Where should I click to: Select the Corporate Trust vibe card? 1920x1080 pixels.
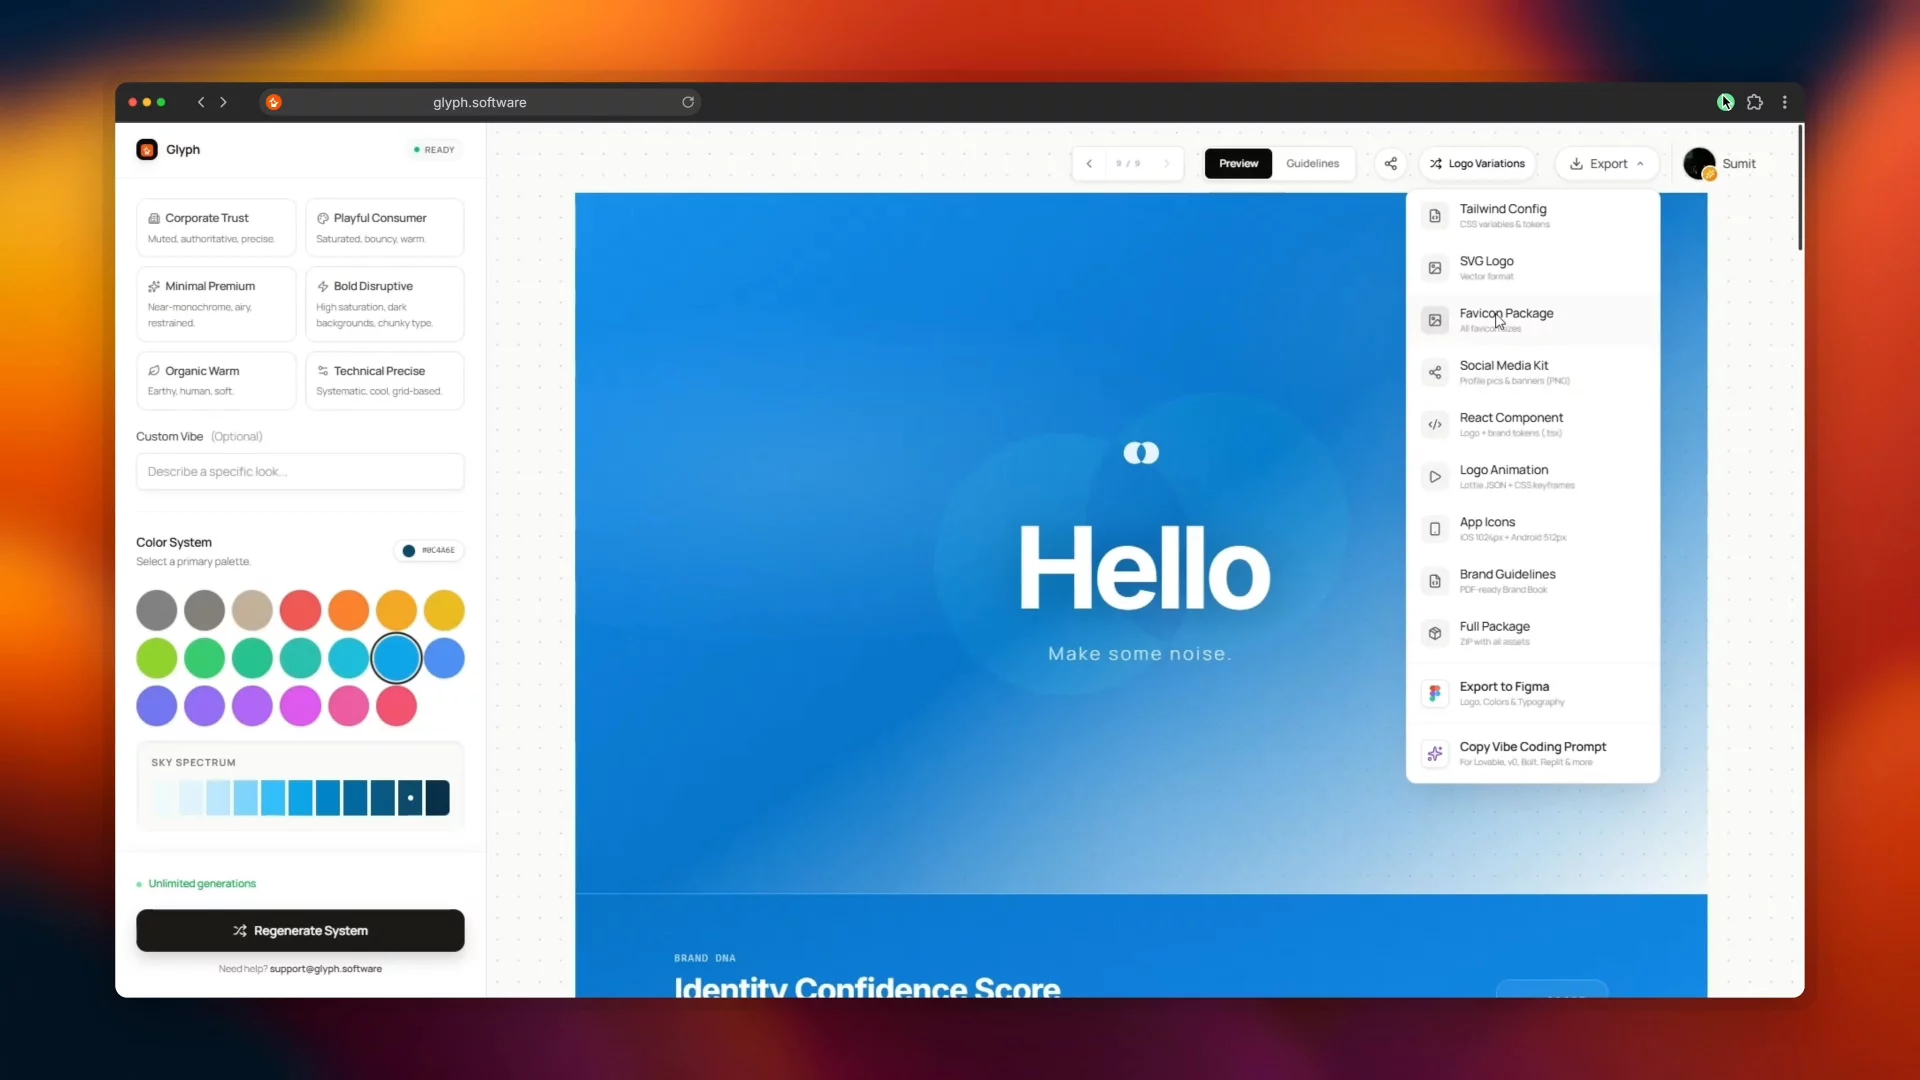coord(216,228)
